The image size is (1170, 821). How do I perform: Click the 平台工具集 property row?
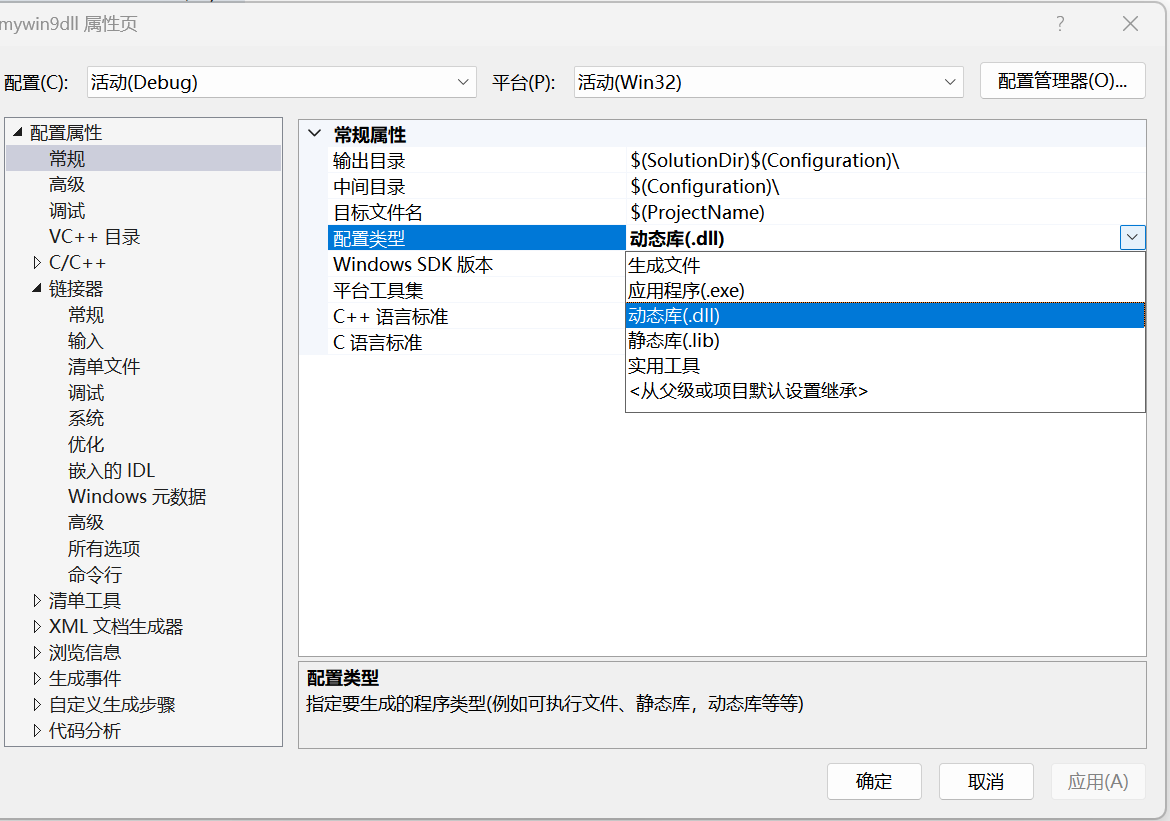point(476,290)
